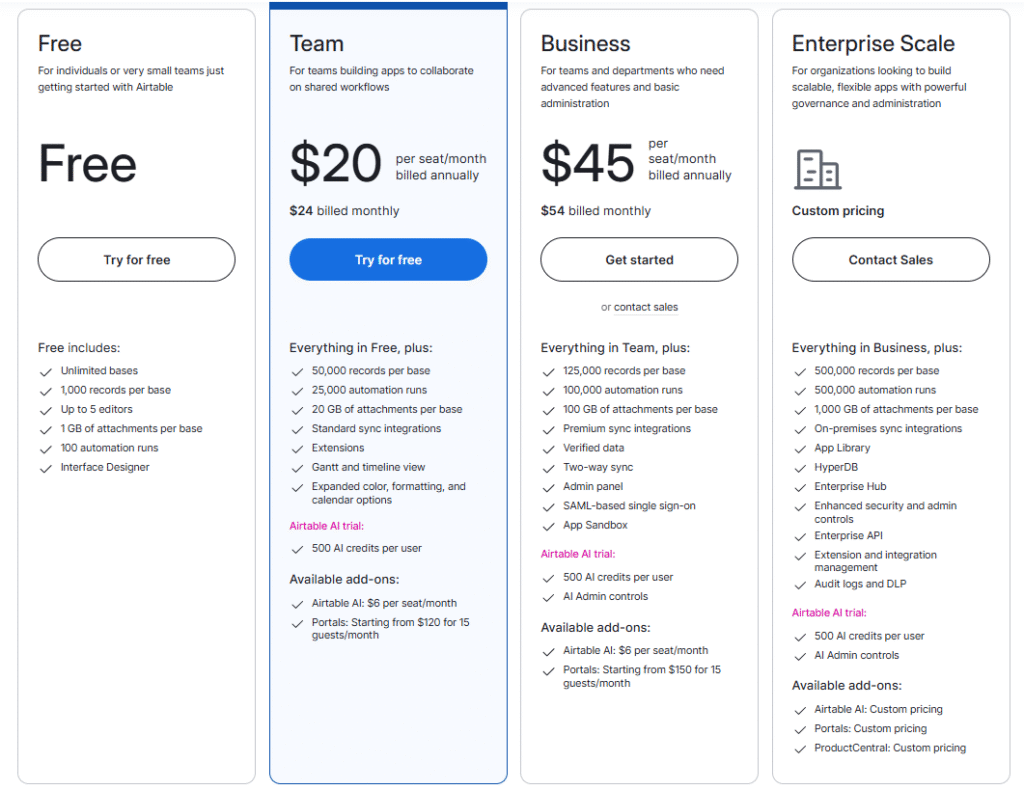Click the checkmark beside Audit logs and DLP
1024x790 pixels.
point(800,585)
